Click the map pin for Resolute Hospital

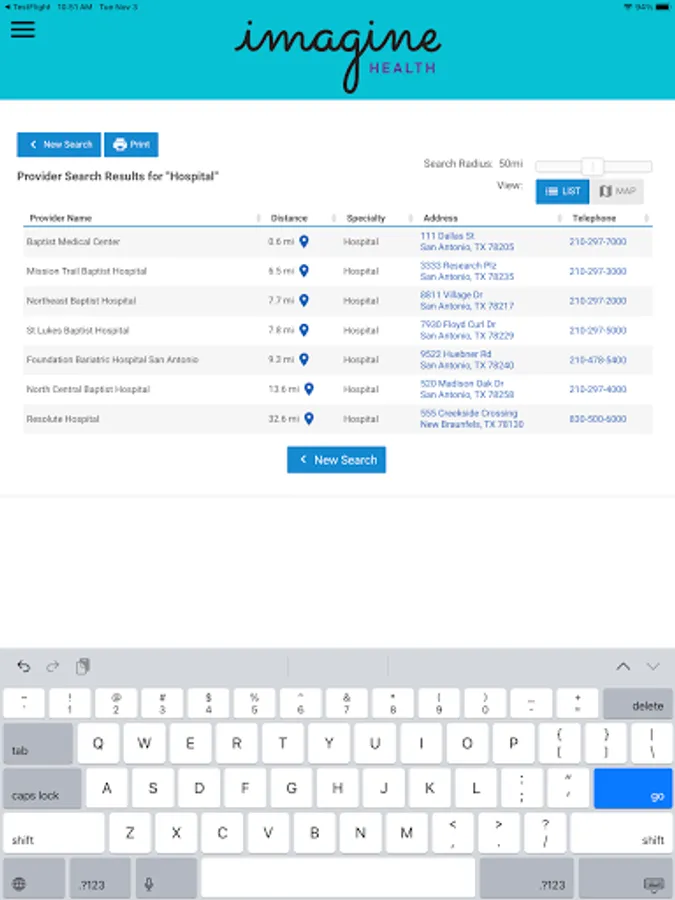coord(309,419)
